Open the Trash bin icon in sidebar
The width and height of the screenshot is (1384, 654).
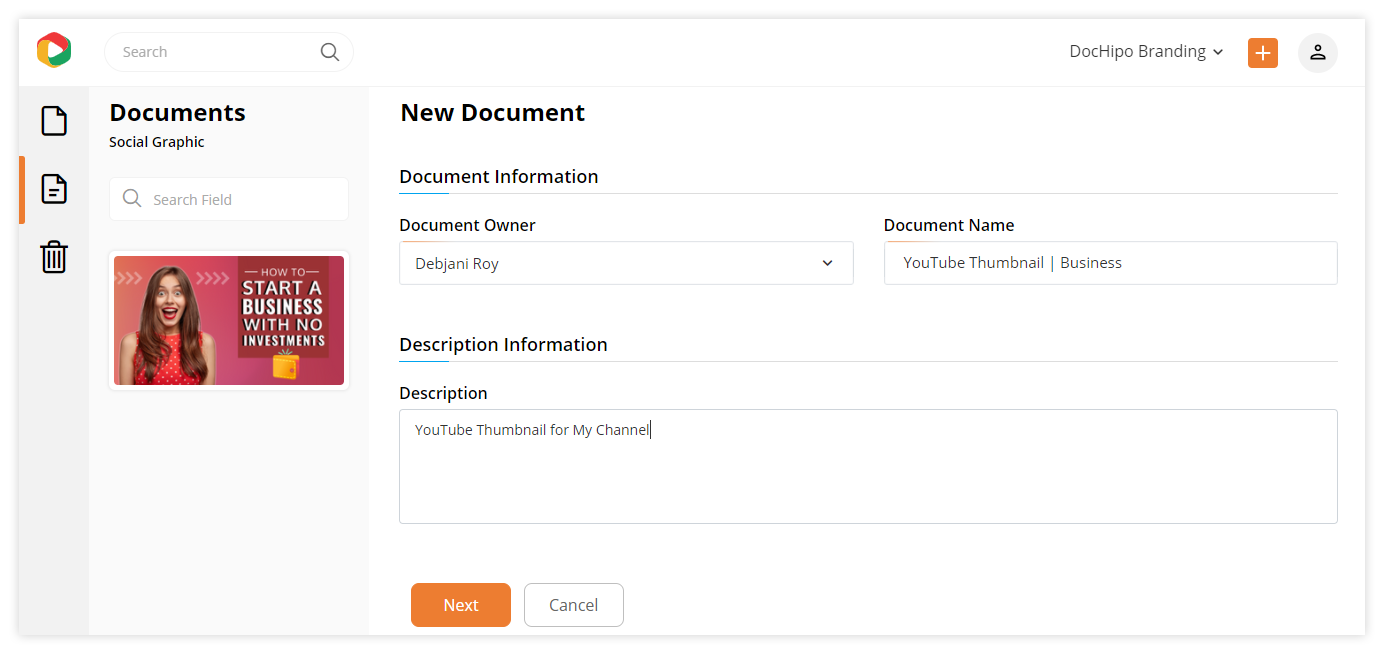(x=54, y=257)
